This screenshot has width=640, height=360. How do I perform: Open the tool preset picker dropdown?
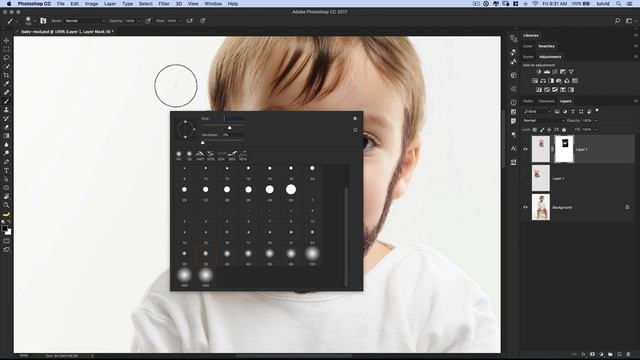click(x=12, y=21)
